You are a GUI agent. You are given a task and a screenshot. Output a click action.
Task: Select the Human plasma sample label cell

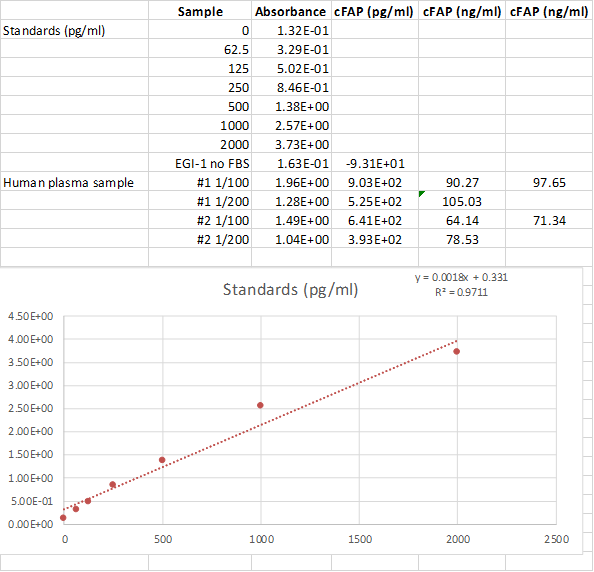74,182
